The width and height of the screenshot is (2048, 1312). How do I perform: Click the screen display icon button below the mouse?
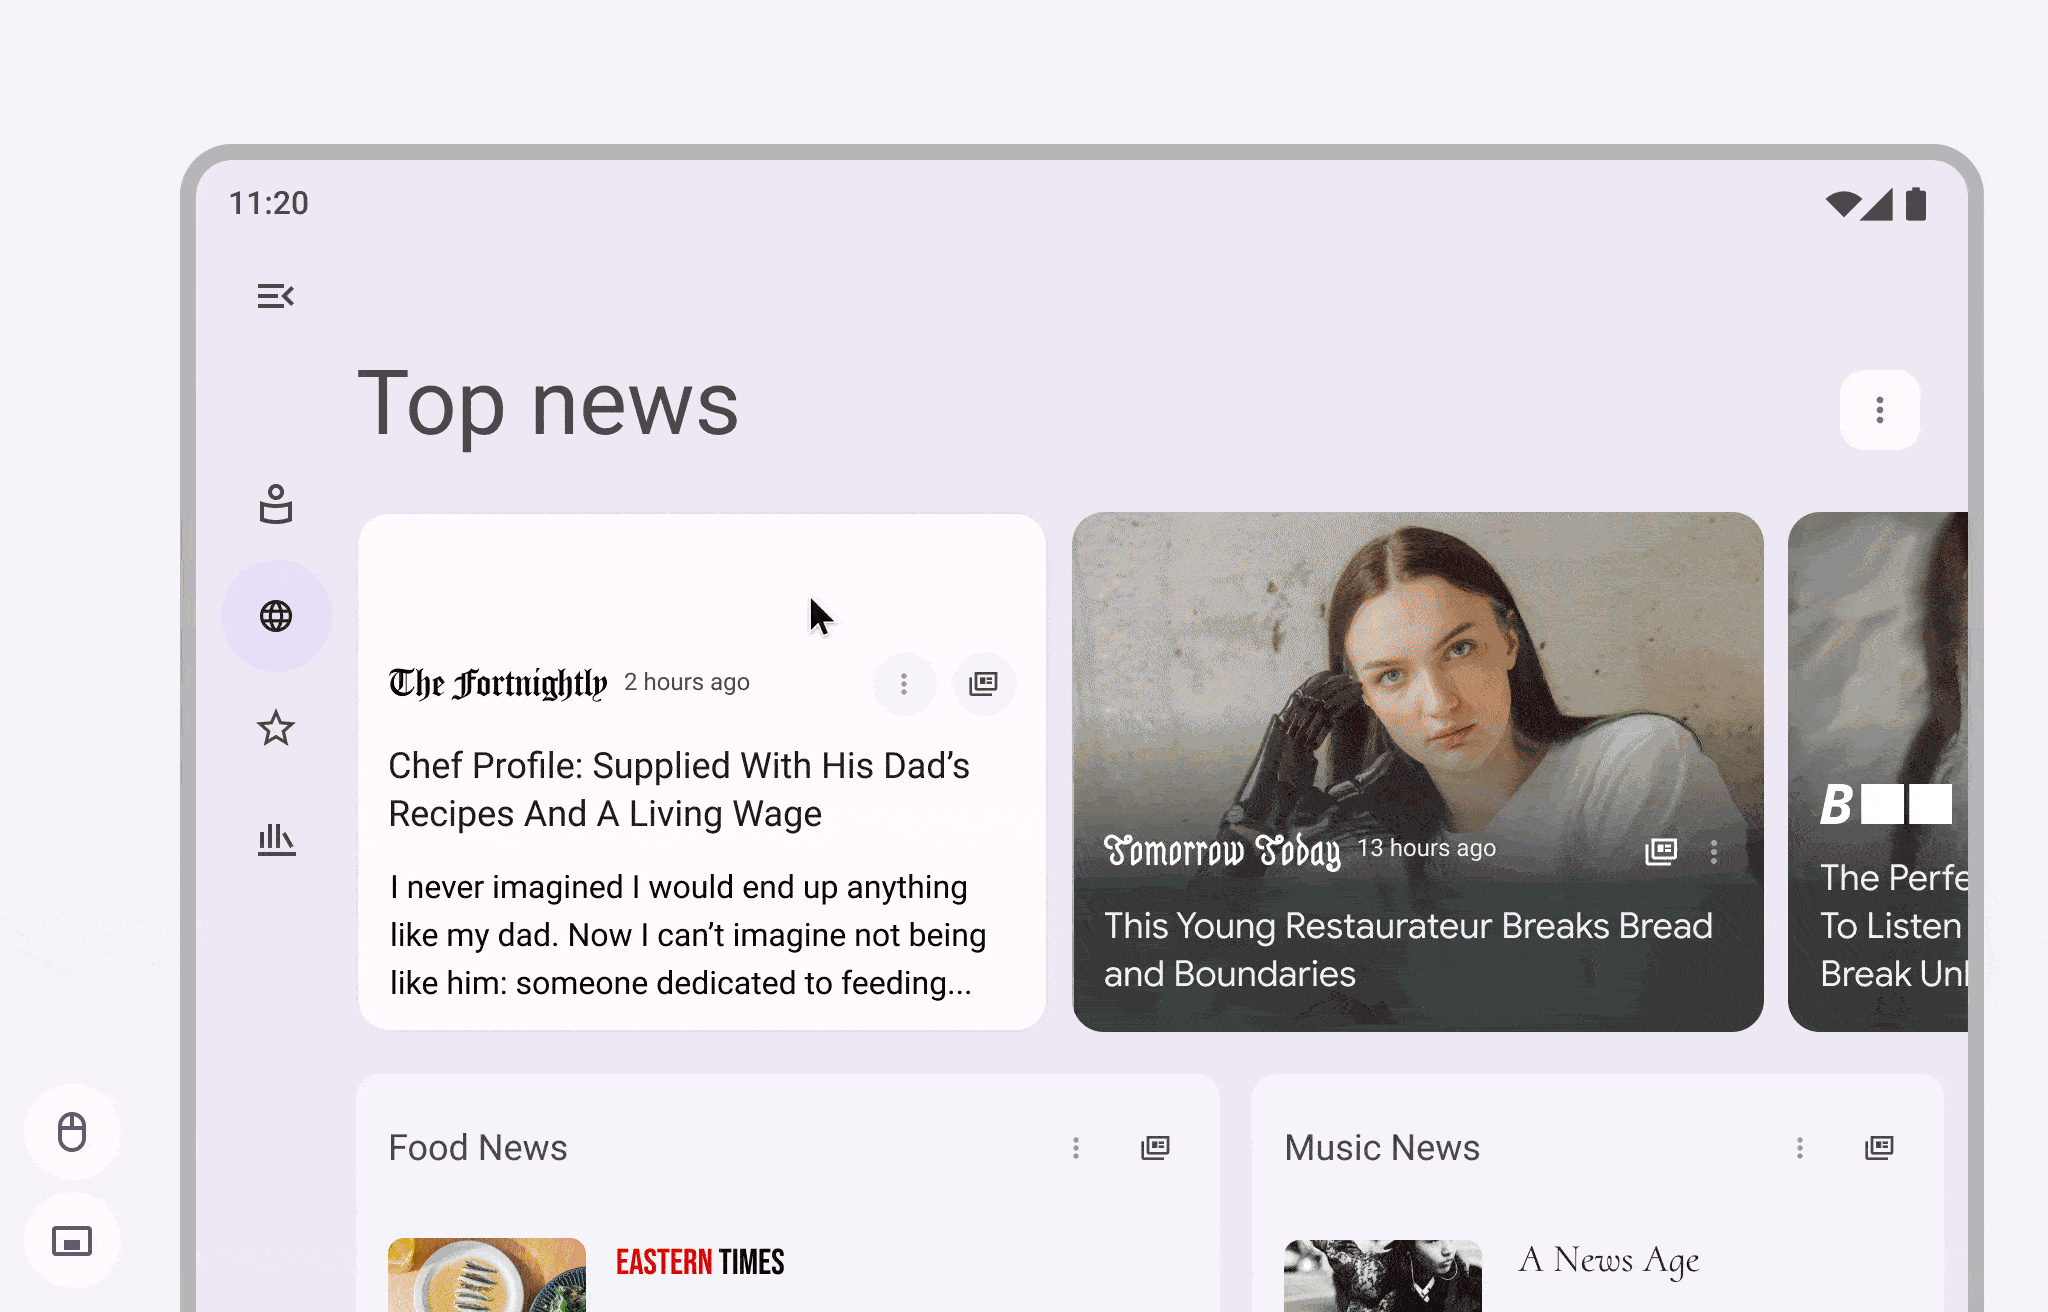(x=72, y=1242)
